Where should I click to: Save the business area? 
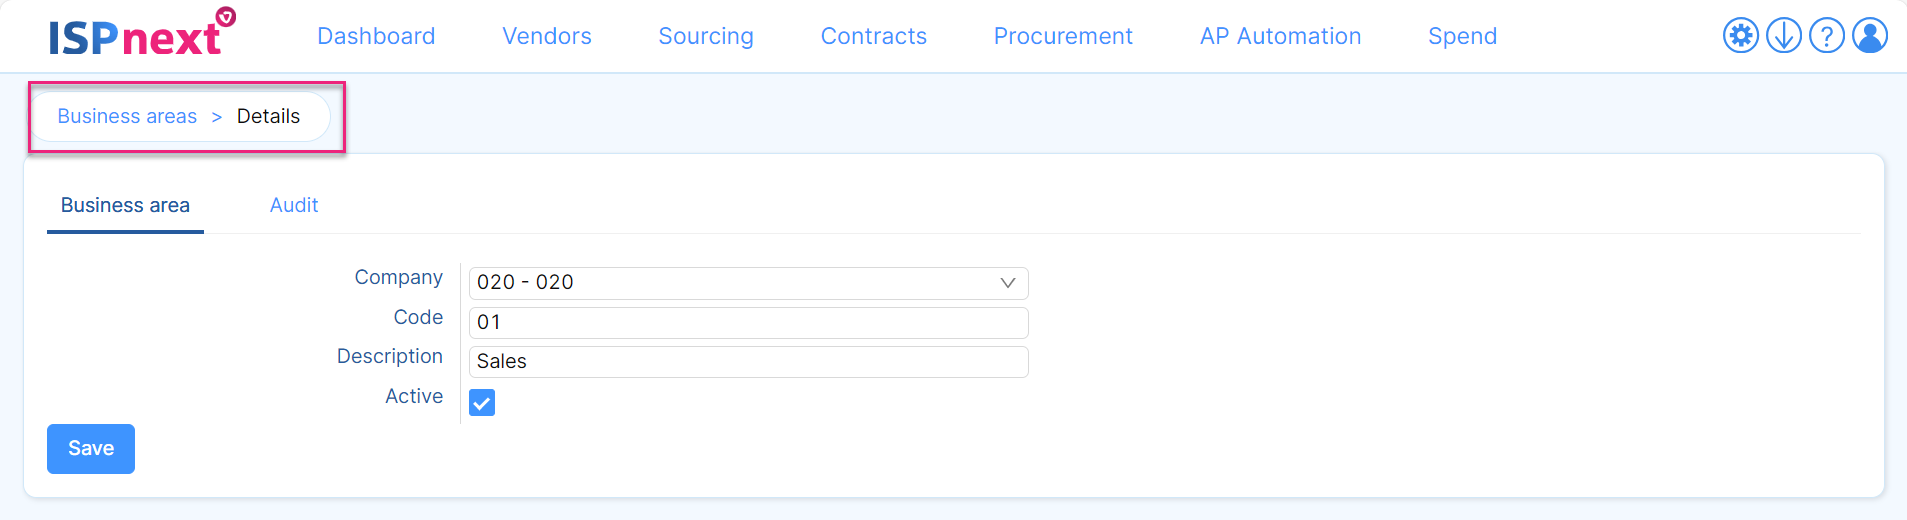(91, 449)
